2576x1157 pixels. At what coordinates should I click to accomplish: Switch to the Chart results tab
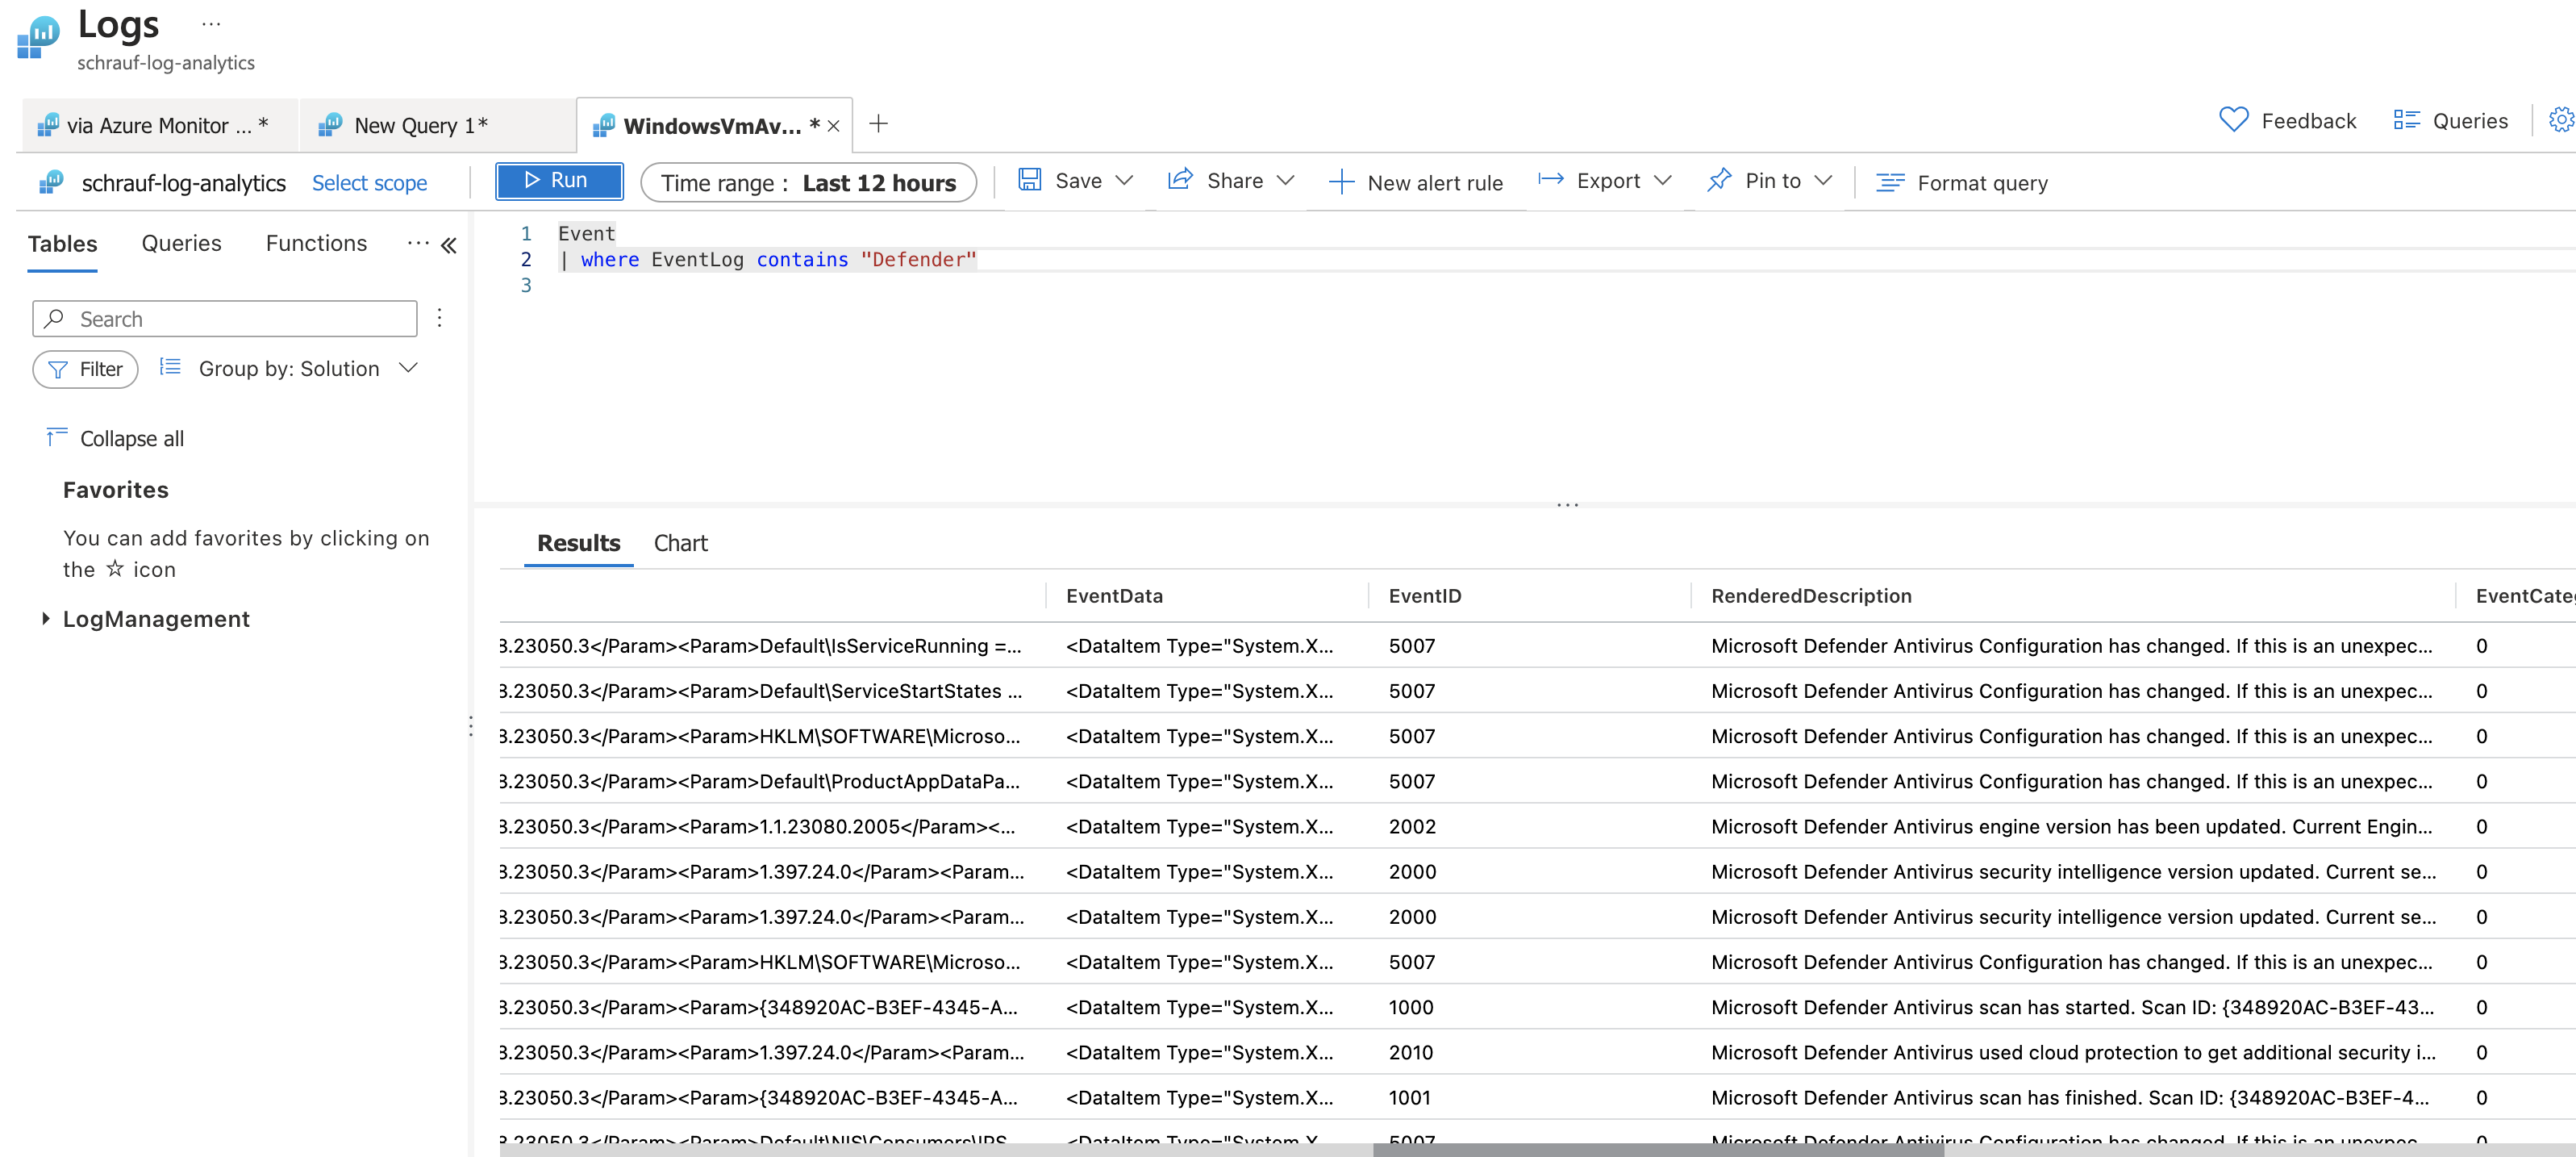(680, 543)
